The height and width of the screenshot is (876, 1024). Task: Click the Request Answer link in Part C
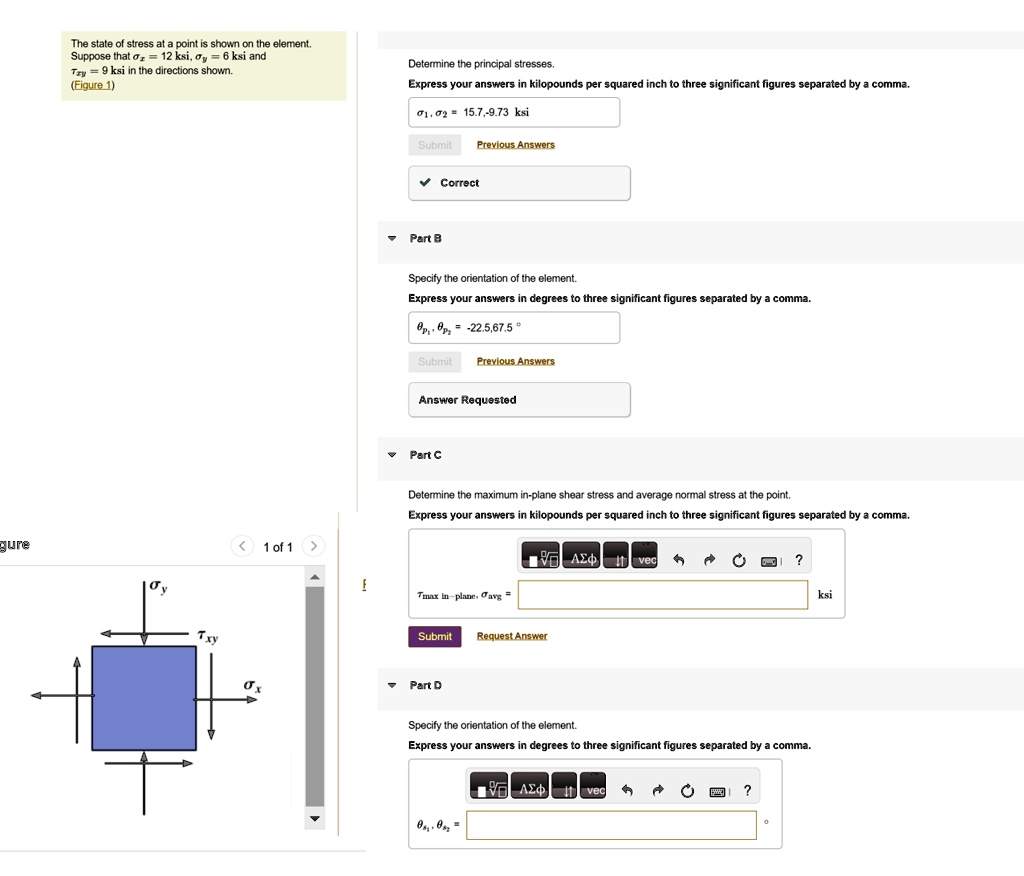click(x=511, y=635)
